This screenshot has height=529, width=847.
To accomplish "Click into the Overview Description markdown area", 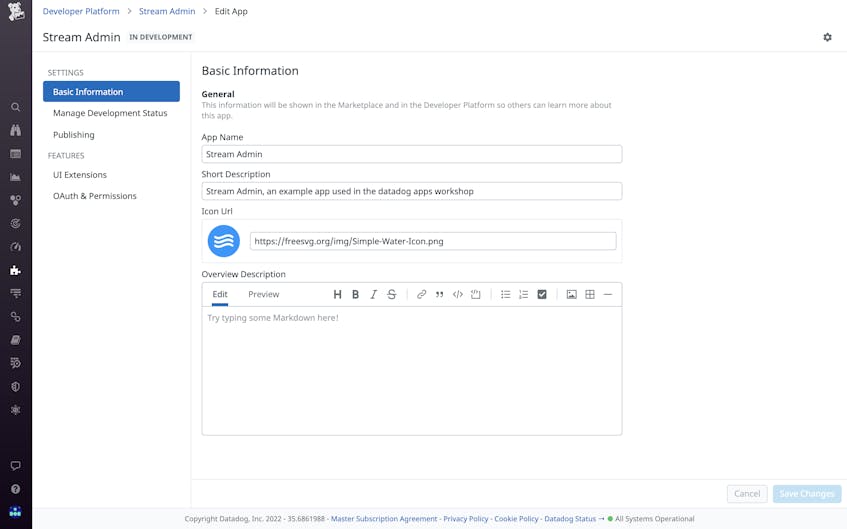I will [x=412, y=371].
